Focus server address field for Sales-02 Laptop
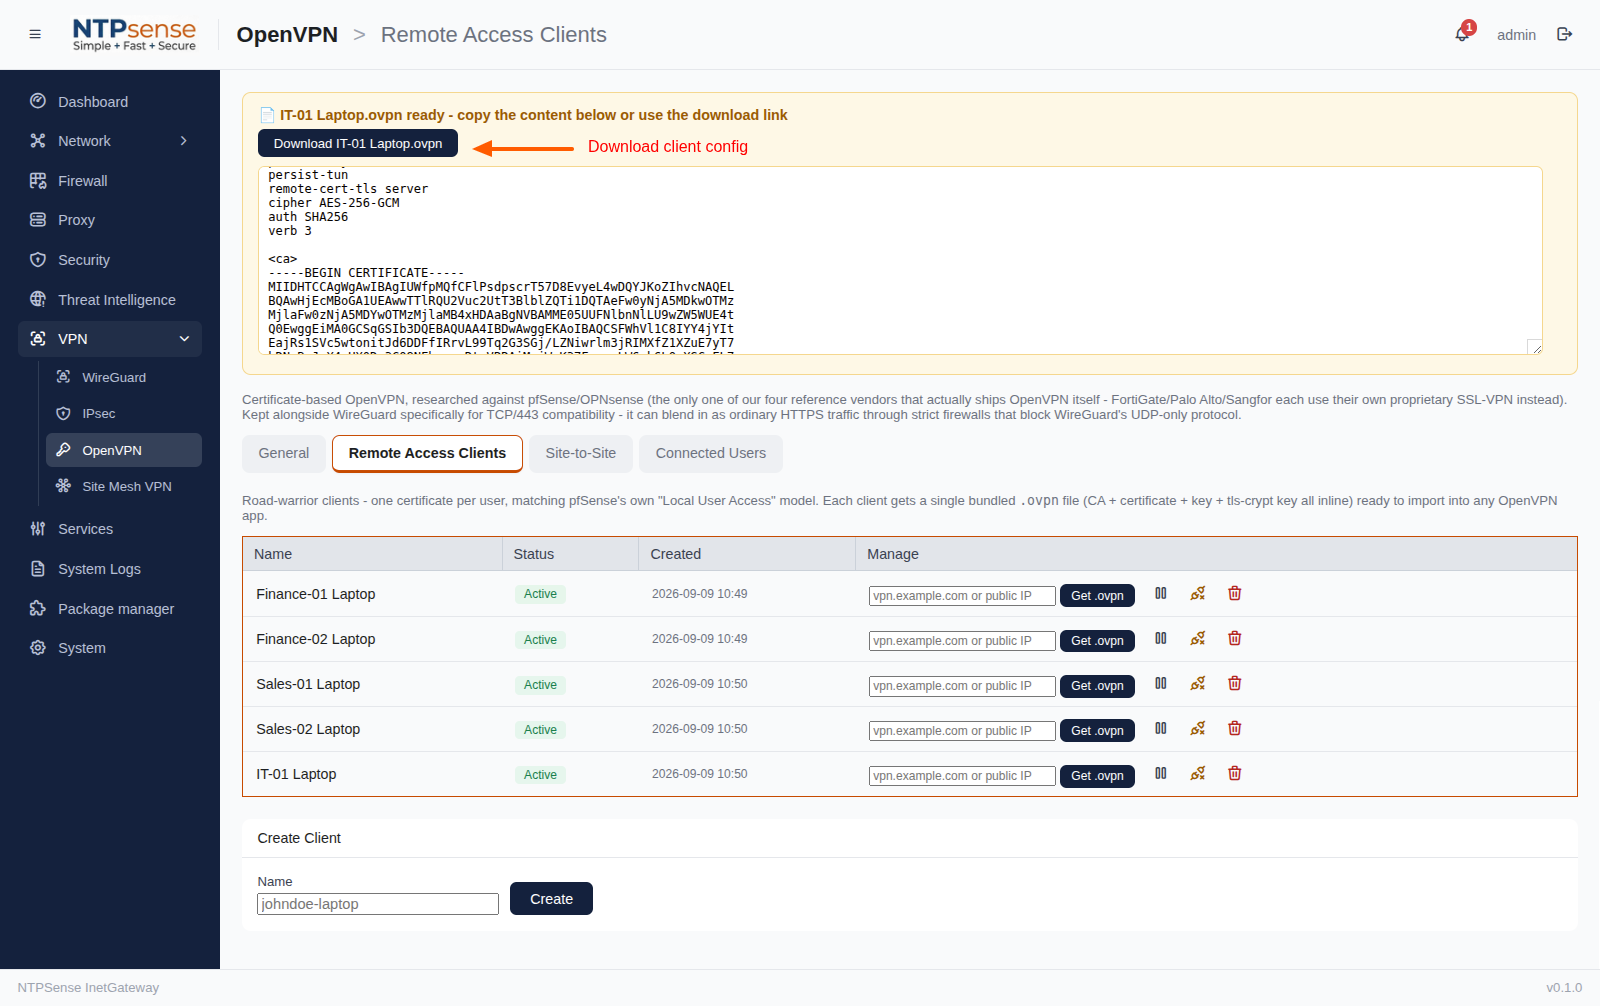This screenshot has height=1007, width=1600. (x=962, y=731)
